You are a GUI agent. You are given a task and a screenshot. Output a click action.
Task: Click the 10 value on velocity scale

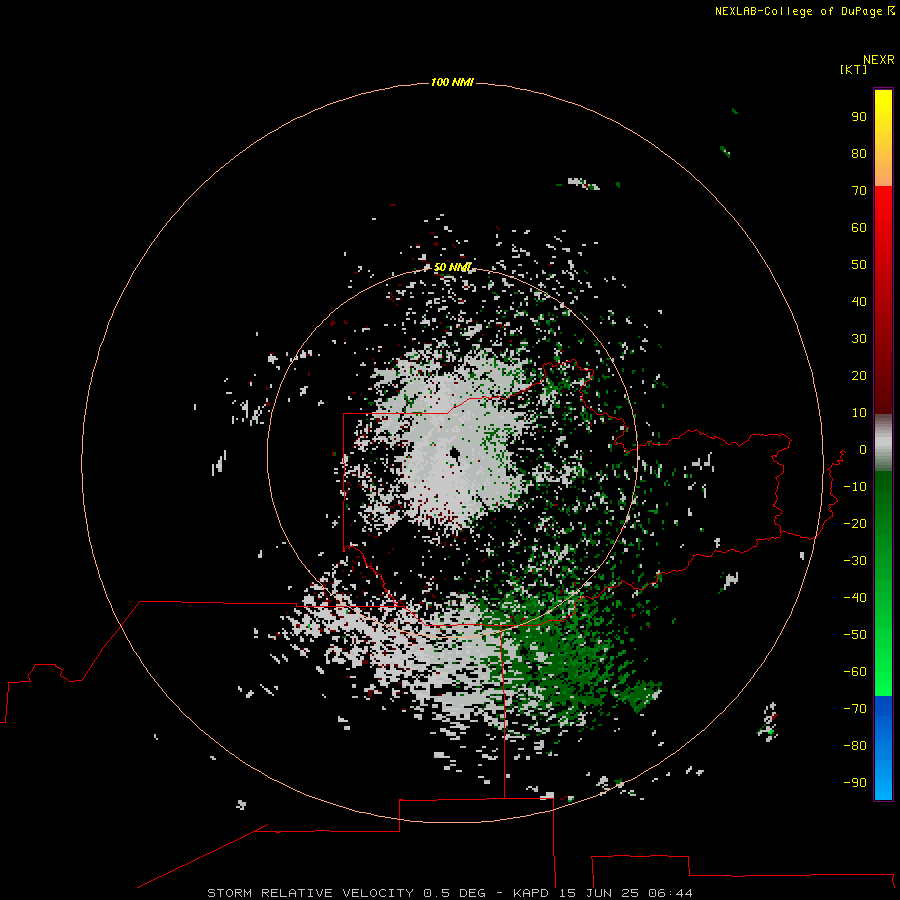859,413
